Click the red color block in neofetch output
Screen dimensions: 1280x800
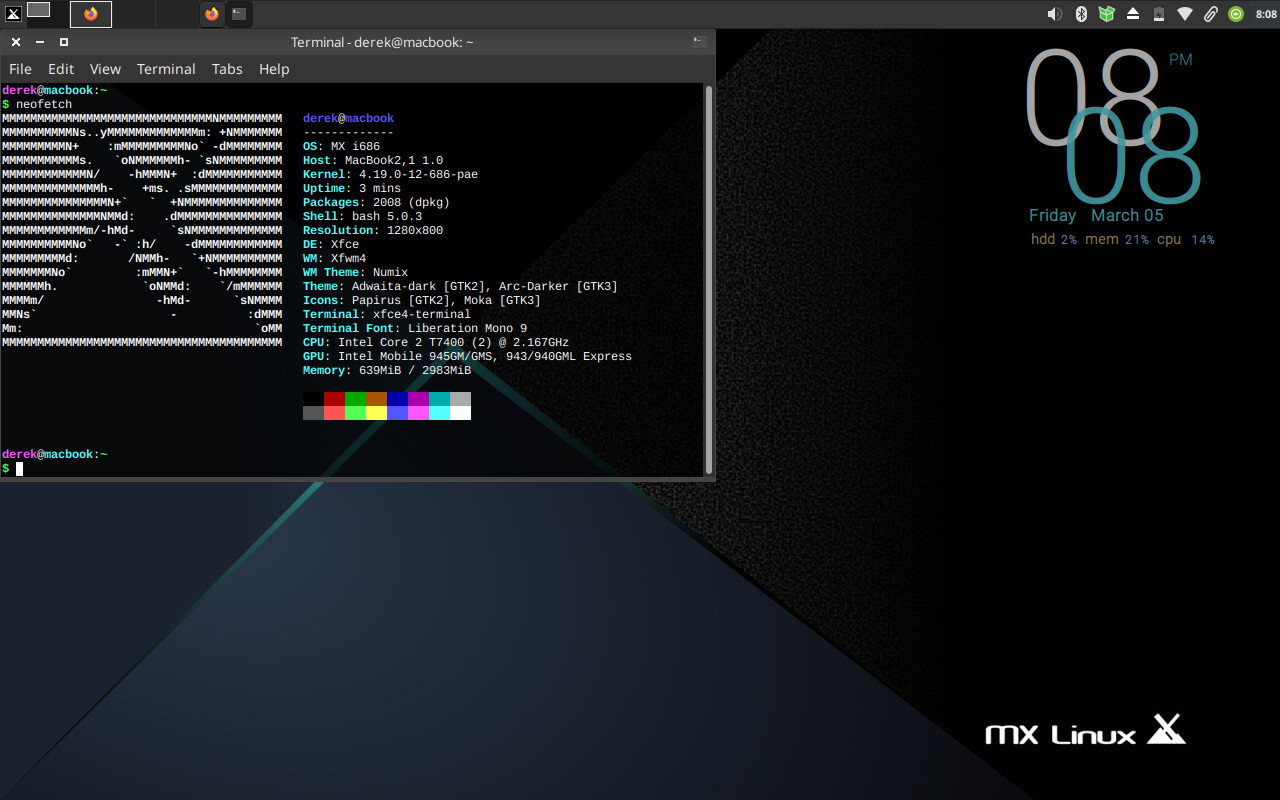point(334,398)
